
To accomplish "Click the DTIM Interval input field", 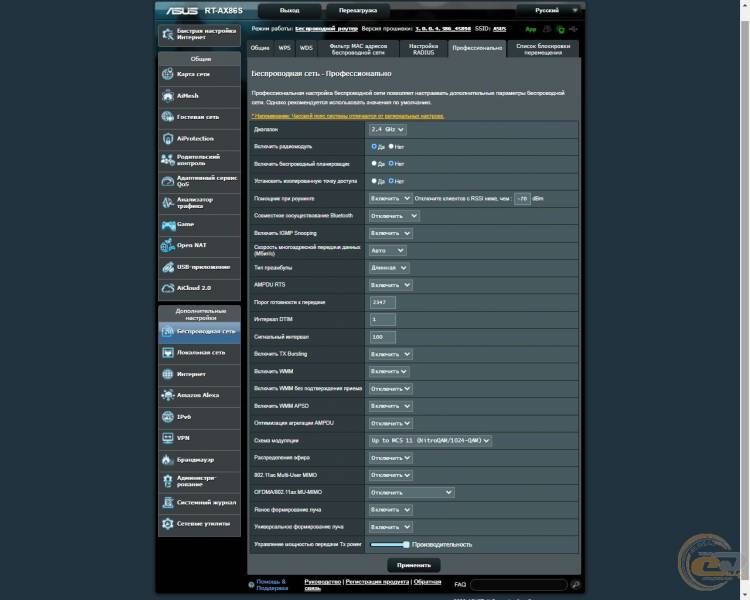I will pyautogui.click(x=382, y=320).
